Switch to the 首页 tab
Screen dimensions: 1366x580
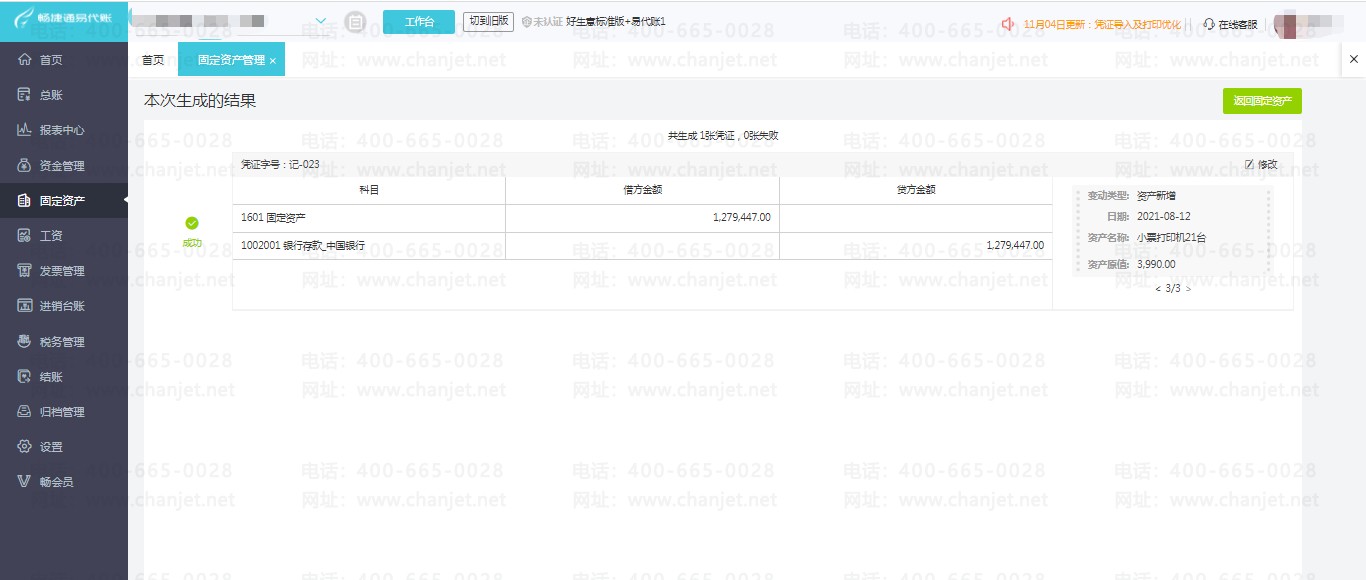[153, 60]
